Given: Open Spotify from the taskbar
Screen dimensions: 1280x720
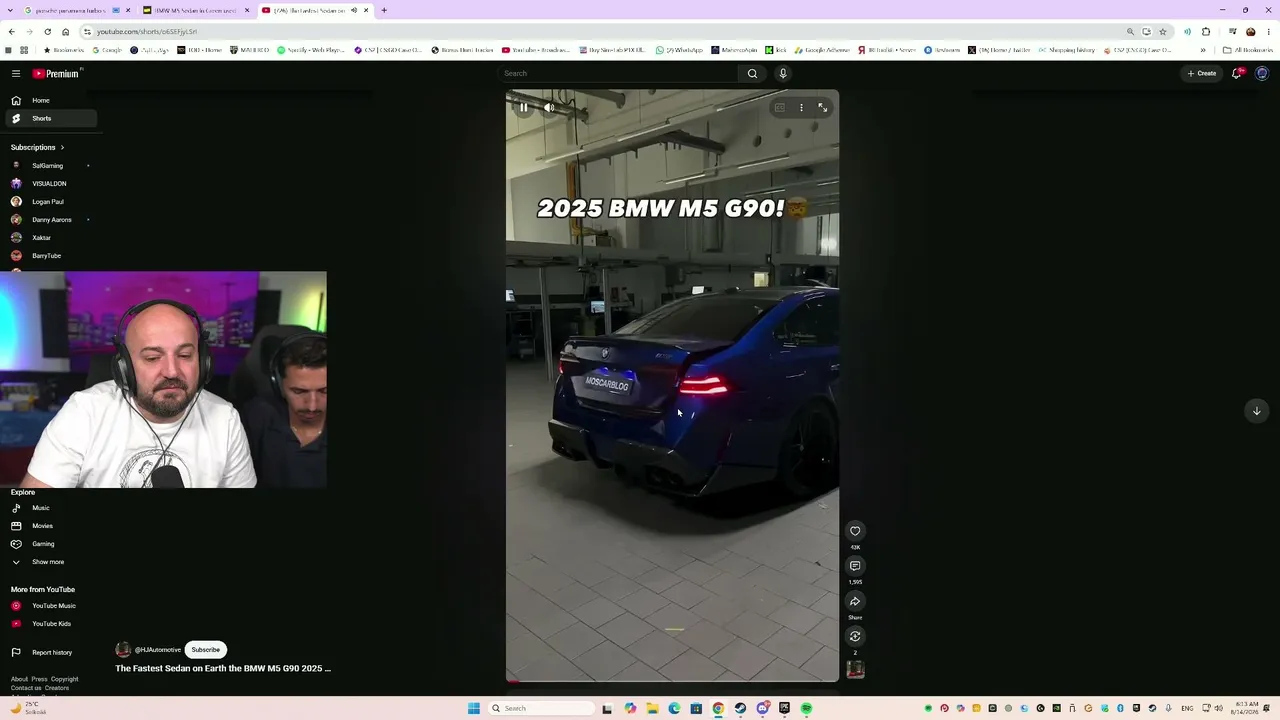Looking at the screenshot, I should tap(806, 708).
